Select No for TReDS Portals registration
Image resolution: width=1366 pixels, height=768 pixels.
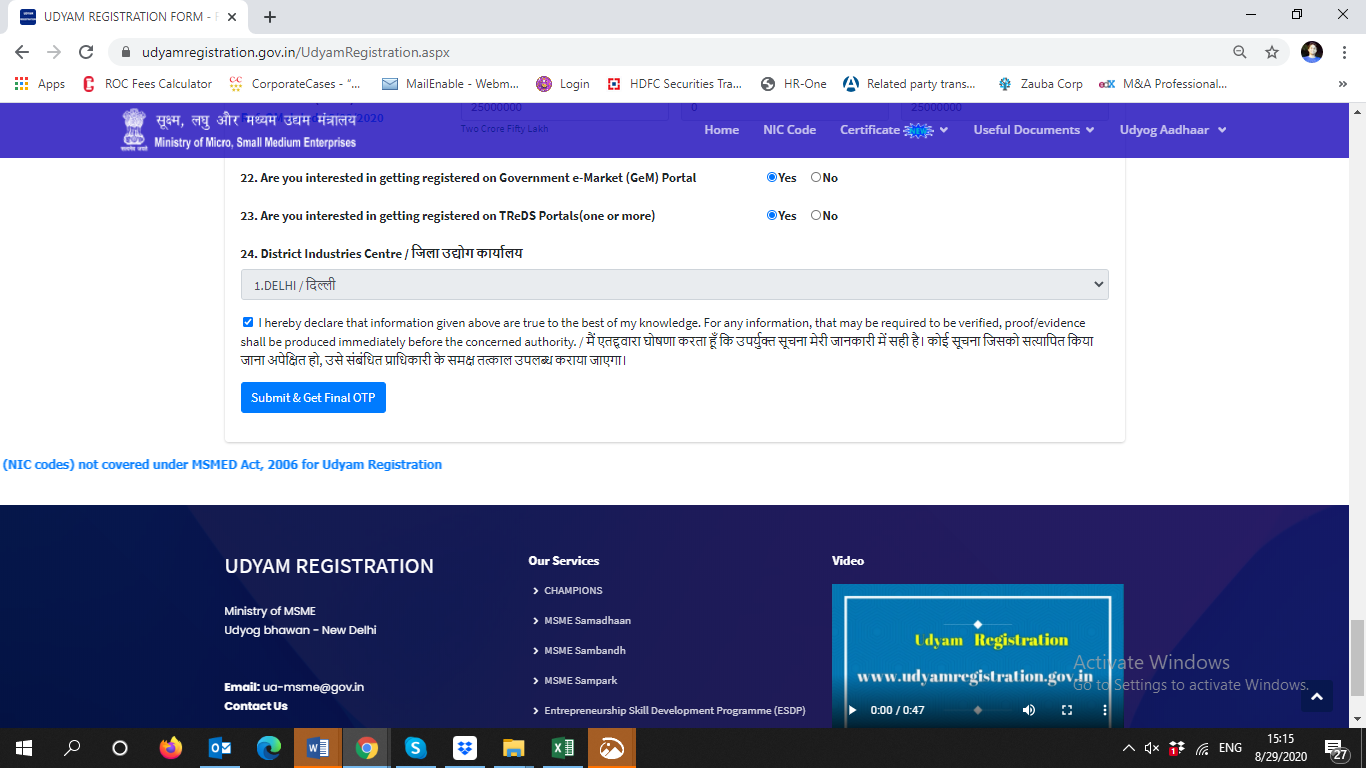tap(816, 215)
